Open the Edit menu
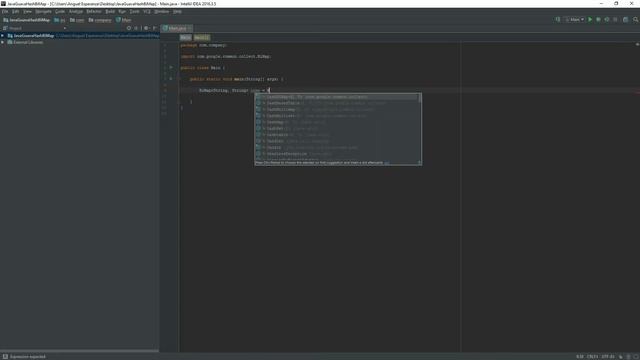Viewport: 640px width, 360px height. [16, 11]
